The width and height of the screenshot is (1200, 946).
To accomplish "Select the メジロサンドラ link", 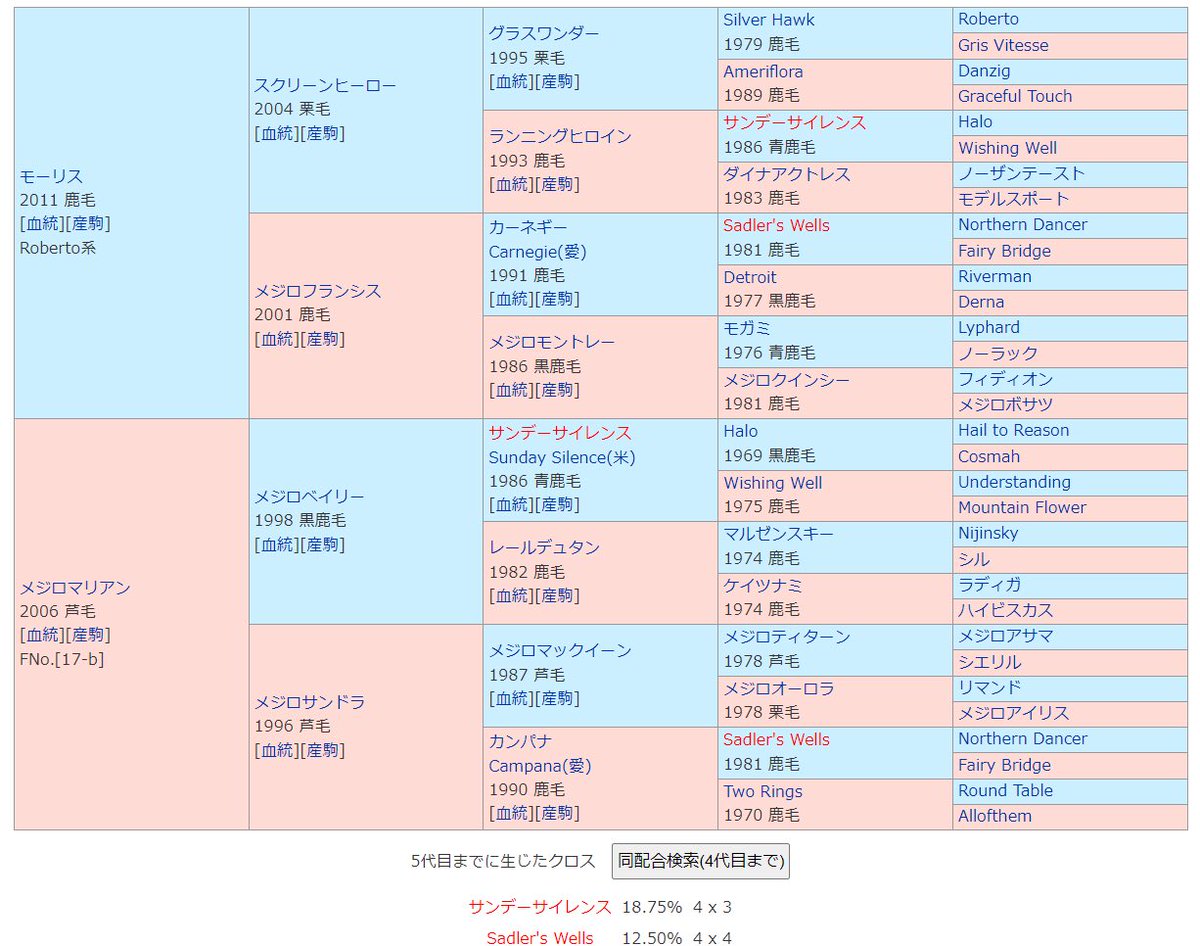I will pyautogui.click(x=309, y=702).
